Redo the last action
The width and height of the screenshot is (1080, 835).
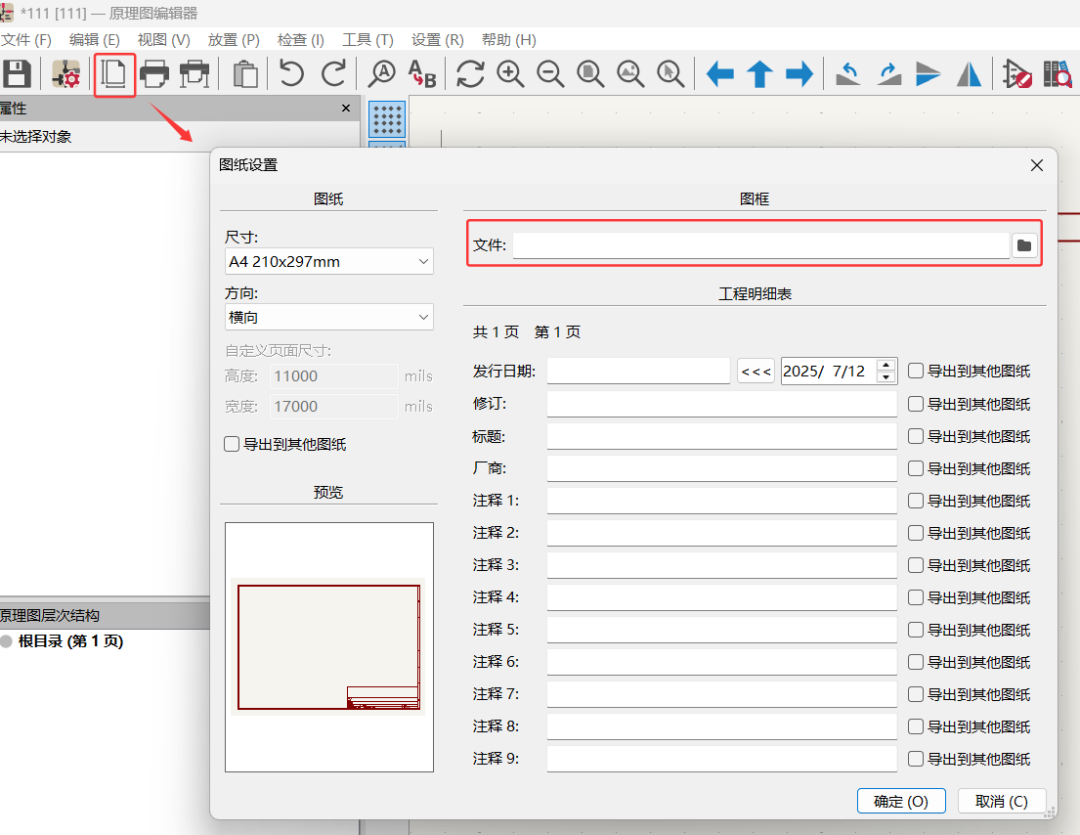pos(334,74)
